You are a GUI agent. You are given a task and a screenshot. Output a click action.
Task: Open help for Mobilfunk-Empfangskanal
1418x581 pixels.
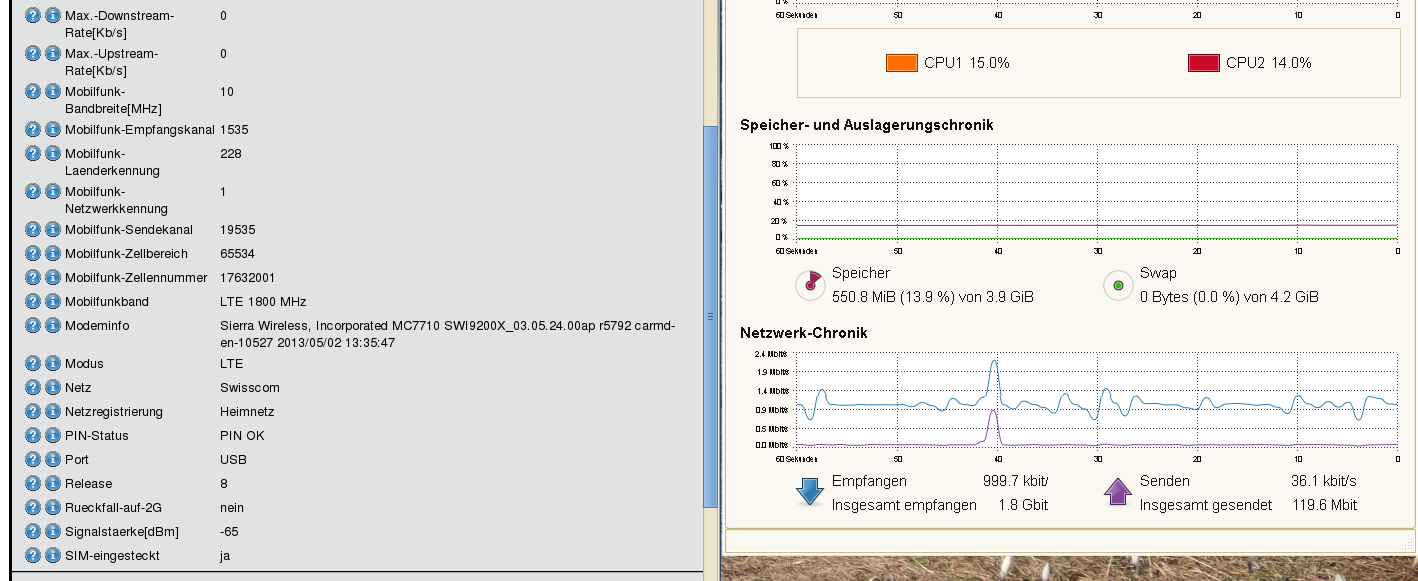[33, 130]
